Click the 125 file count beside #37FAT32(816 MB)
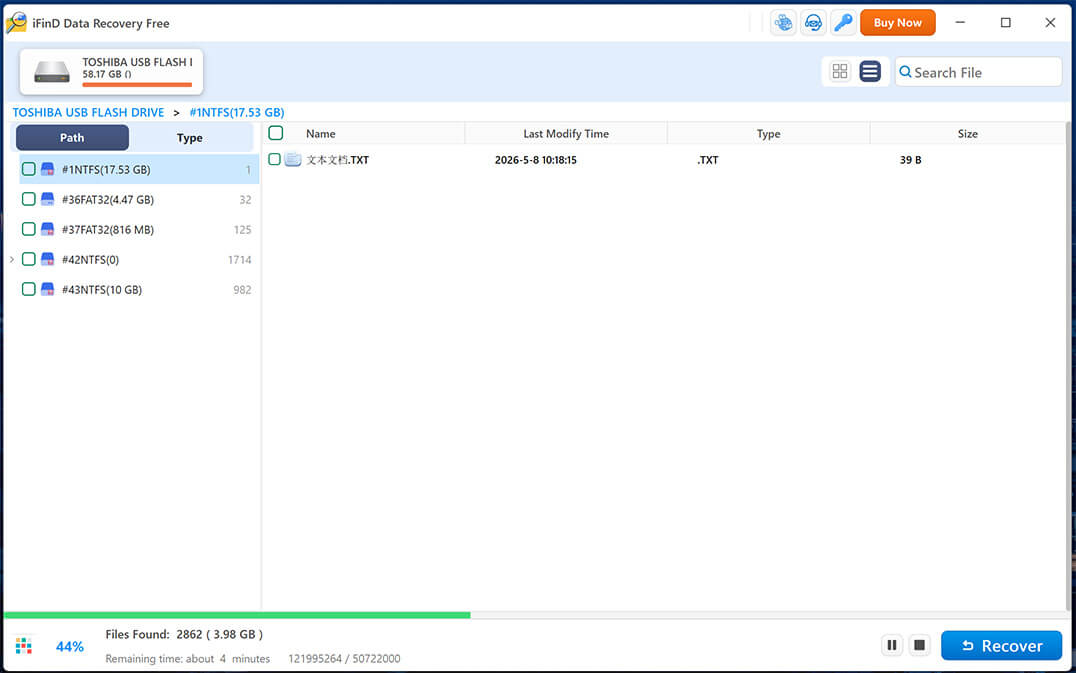This screenshot has width=1076, height=673. (242, 229)
